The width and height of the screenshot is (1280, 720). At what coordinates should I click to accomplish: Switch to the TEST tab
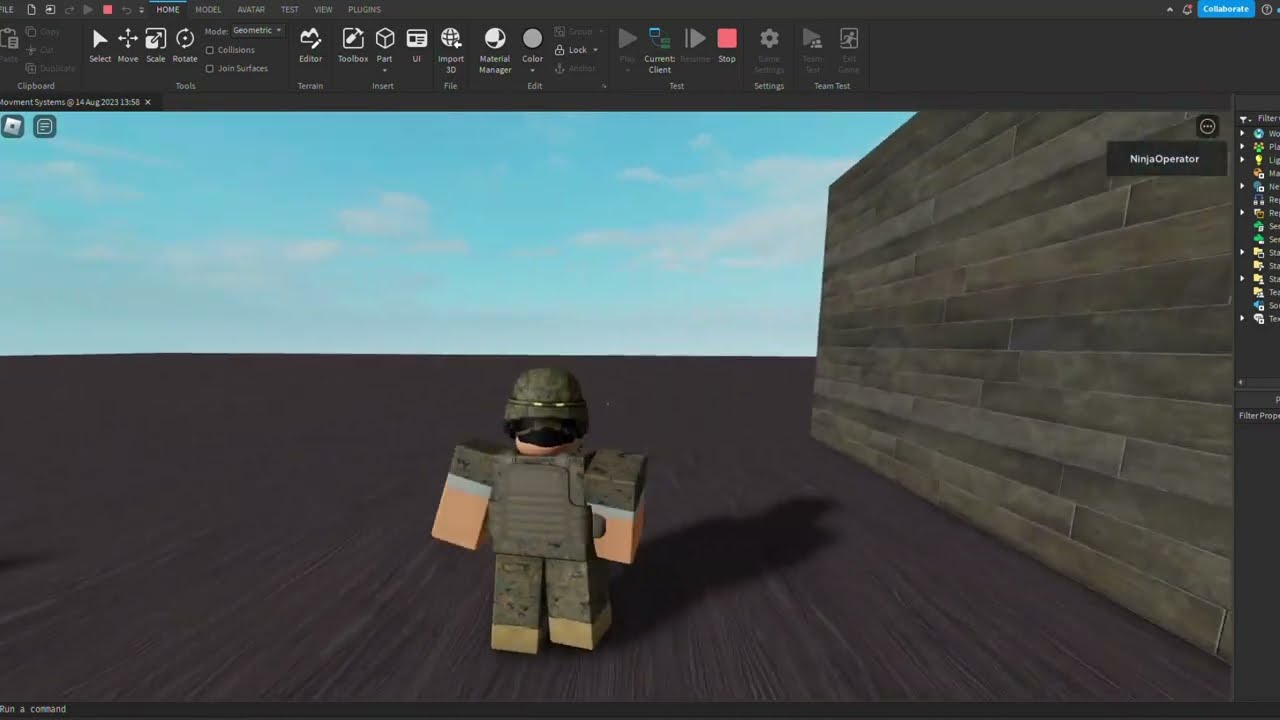(289, 9)
